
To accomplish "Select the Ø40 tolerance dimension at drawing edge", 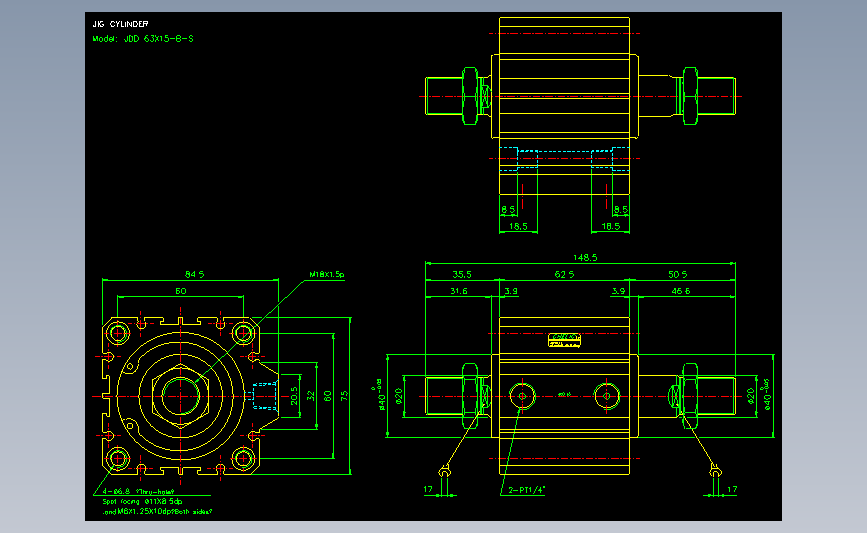I will (x=766, y=394).
